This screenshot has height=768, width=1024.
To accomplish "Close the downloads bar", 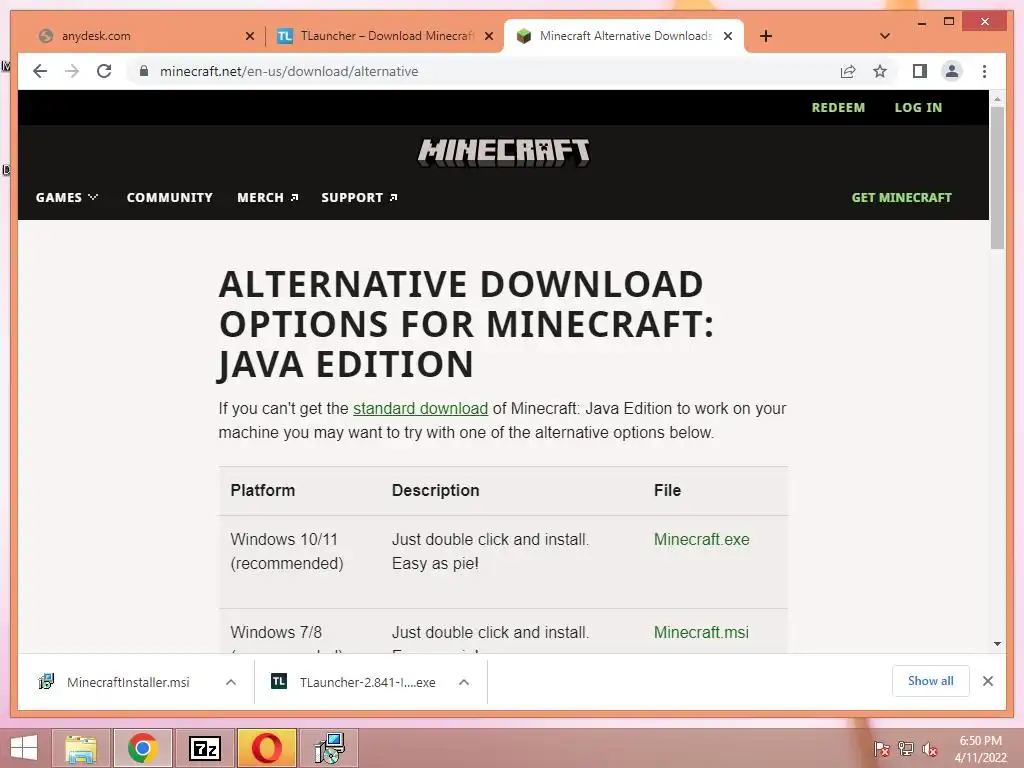I will (x=988, y=681).
